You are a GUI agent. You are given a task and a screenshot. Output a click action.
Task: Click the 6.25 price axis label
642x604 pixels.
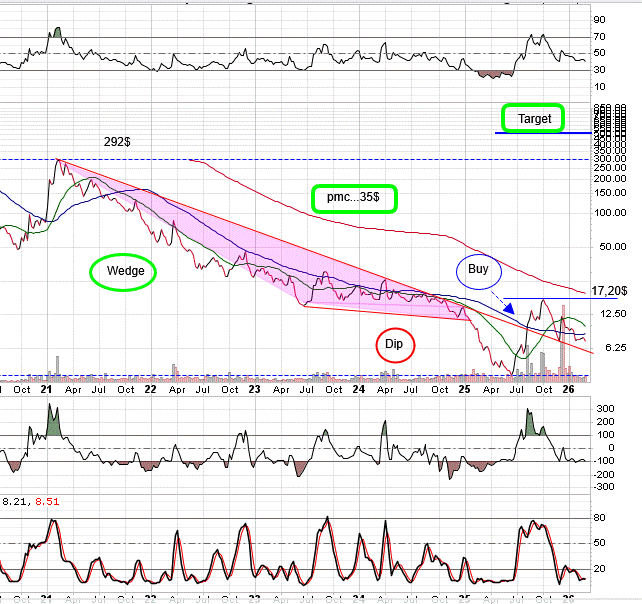coord(609,348)
